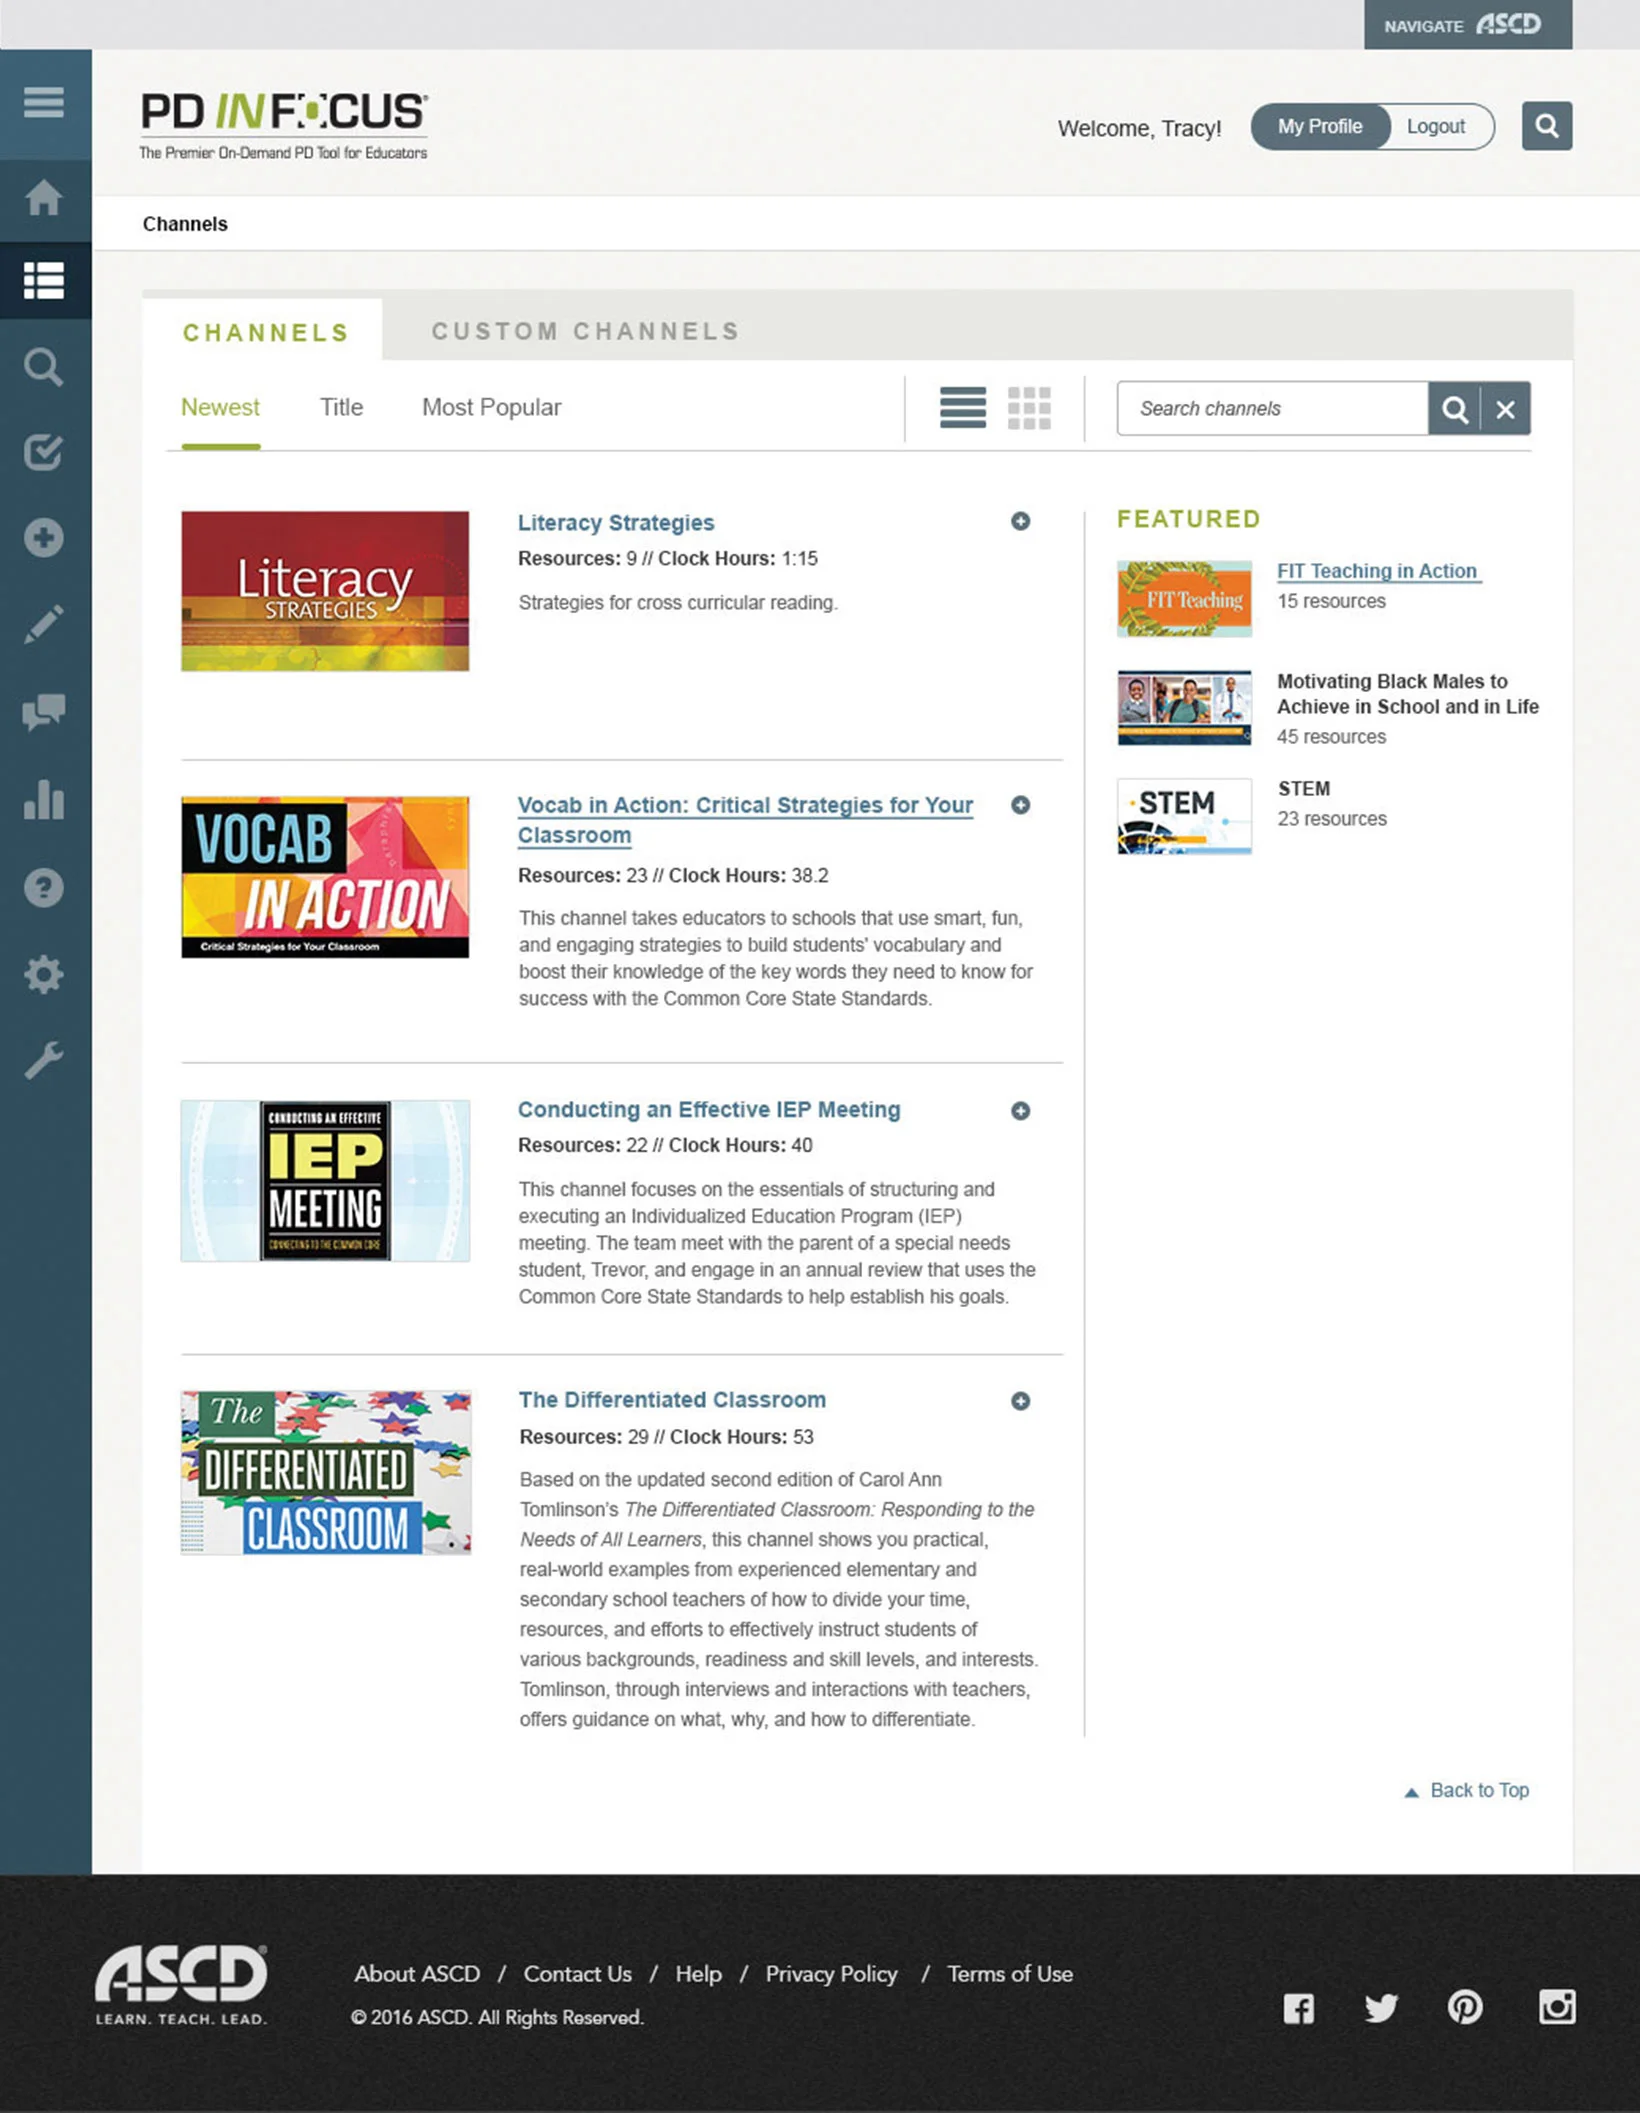The image size is (1640, 2113).
Task: Click plus icon next to Vocab in Action
Action: click(1020, 805)
